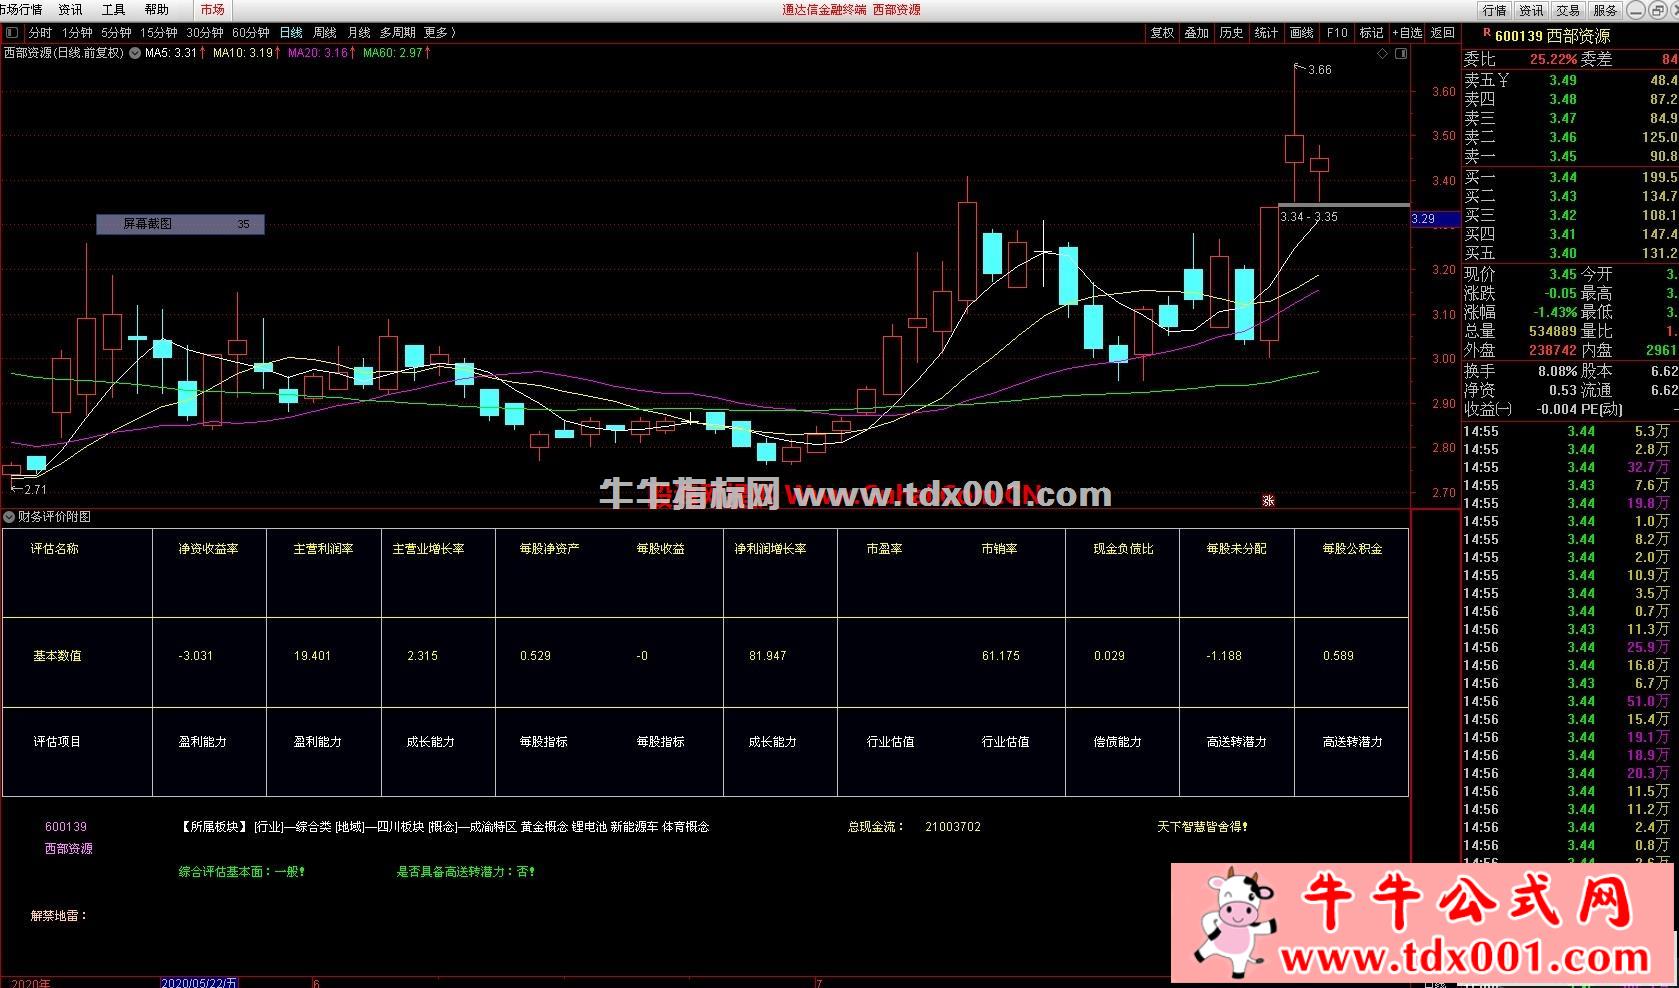
Task: Switch to the 分时 chart period
Action: pyautogui.click(x=40, y=33)
